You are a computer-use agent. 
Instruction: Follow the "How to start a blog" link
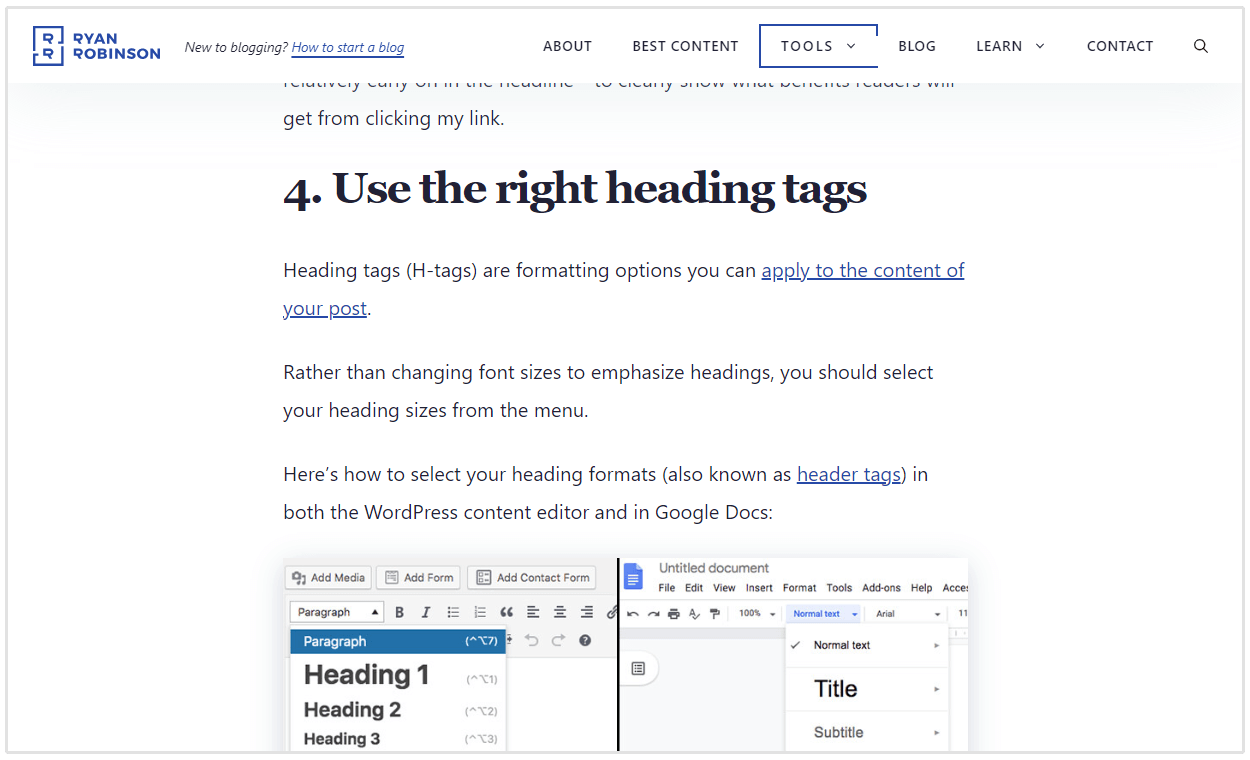click(348, 47)
